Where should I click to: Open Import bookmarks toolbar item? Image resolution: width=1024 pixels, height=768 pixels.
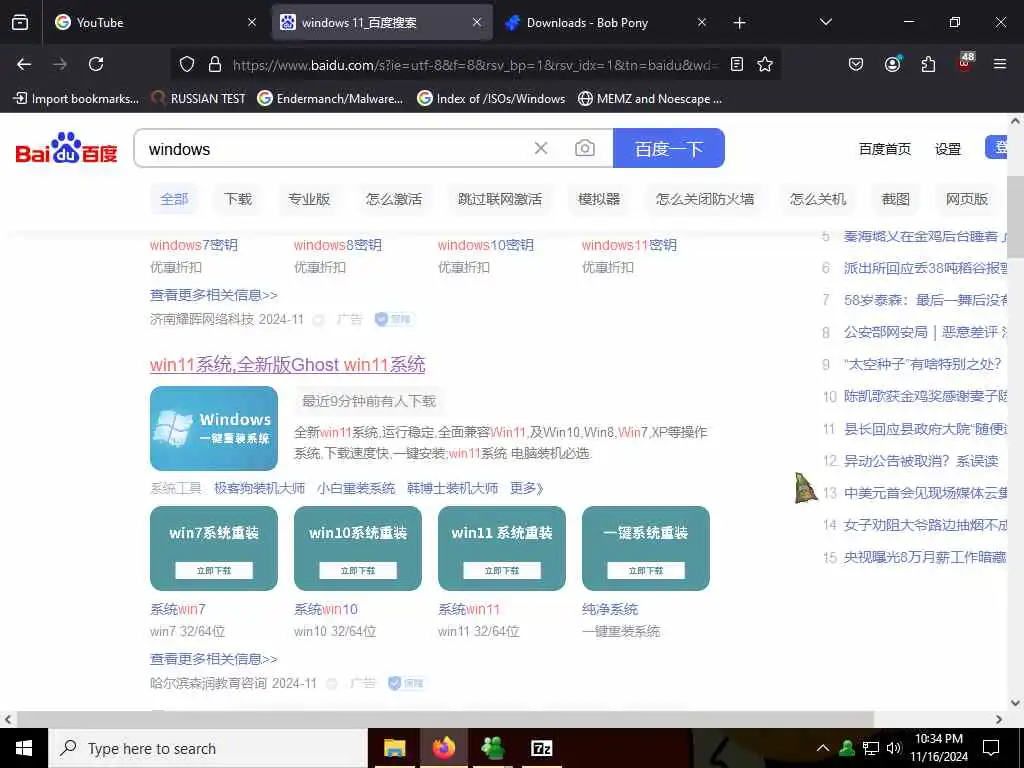[76, 99]
